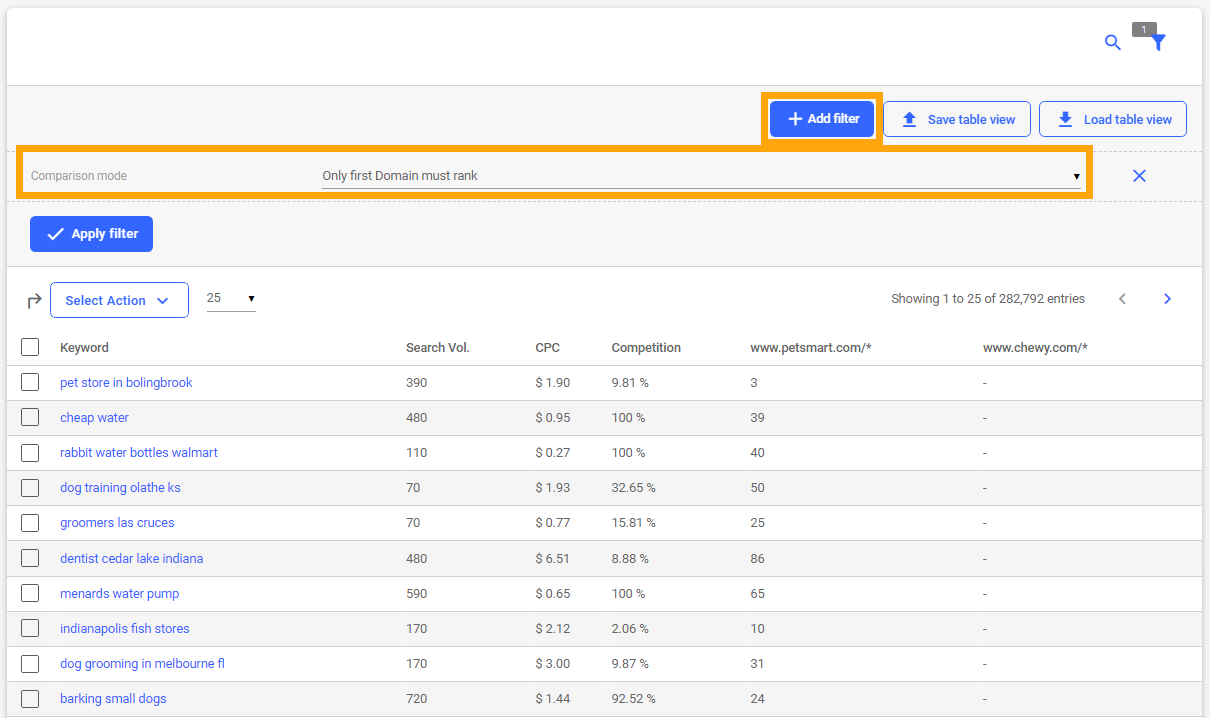Click the bulk action arrow icon
The image size is (1210, 718).
(34, 301)
